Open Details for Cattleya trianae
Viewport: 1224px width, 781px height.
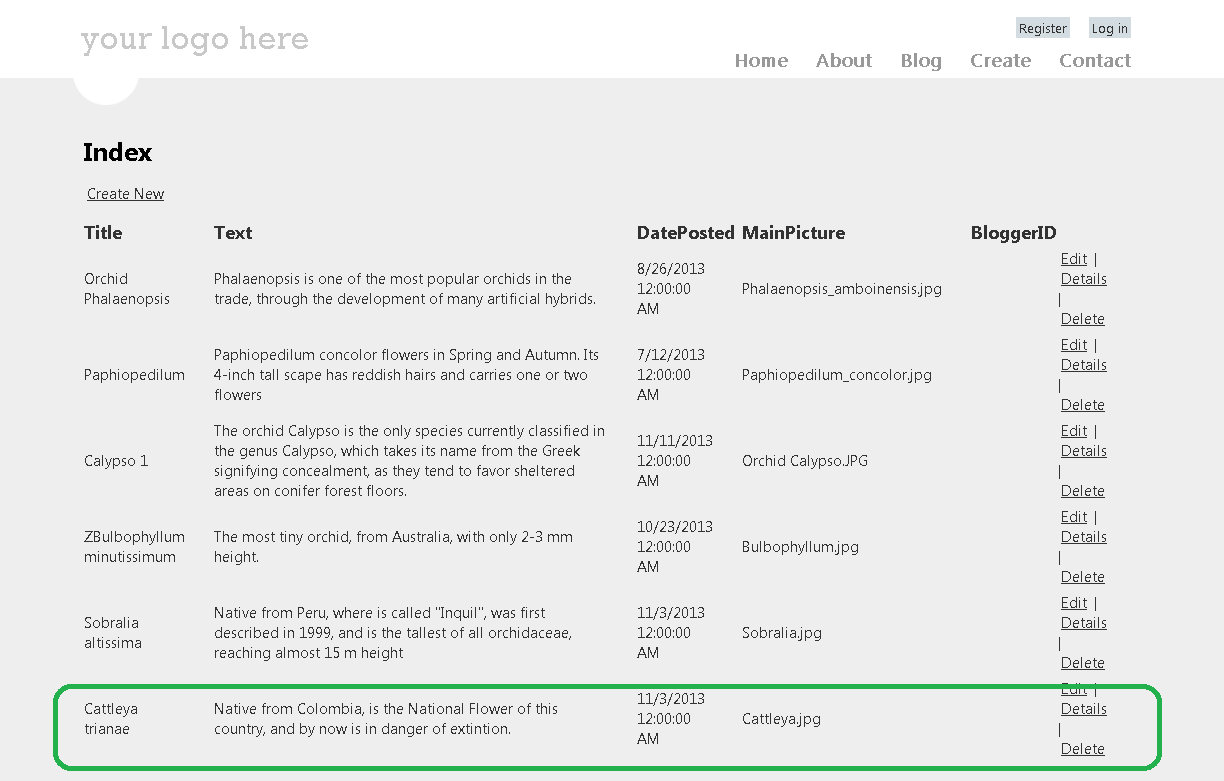point(1083,709)
